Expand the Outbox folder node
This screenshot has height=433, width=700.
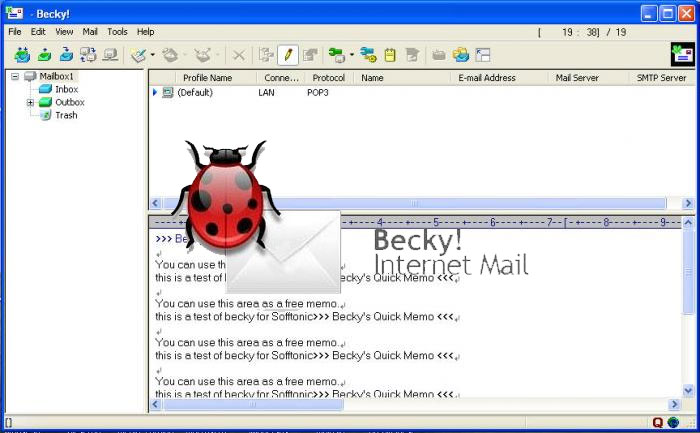30,102
